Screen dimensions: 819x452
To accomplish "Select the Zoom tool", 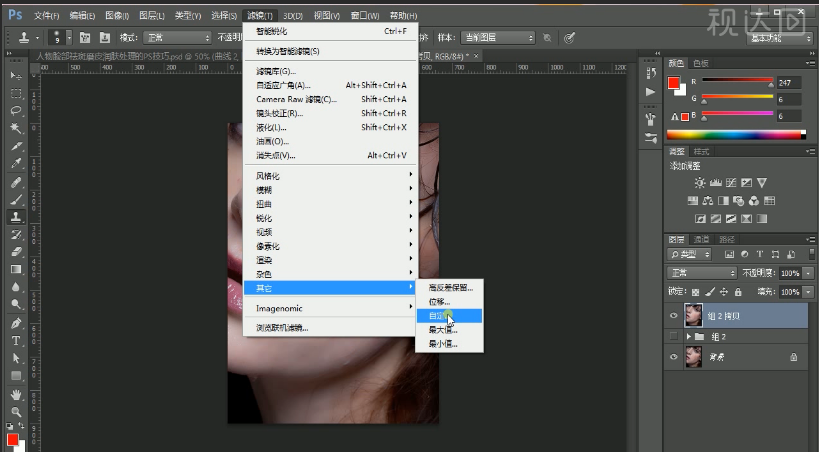I will pos(16,412).
